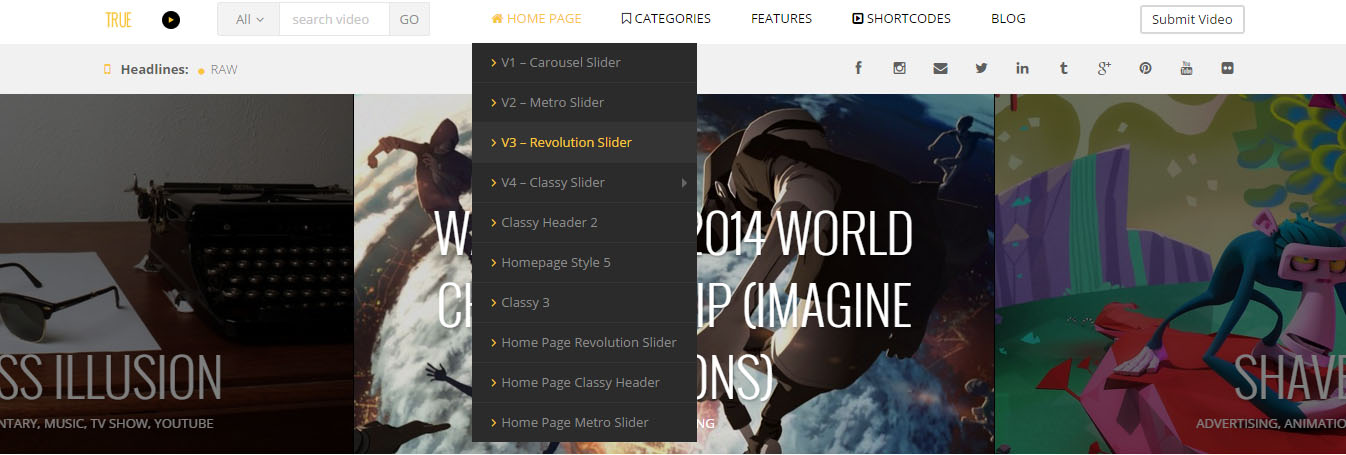Open the Instagram social link
Image resolution: width=1346 pixels, height=455 pixels.
click(899, 68)
